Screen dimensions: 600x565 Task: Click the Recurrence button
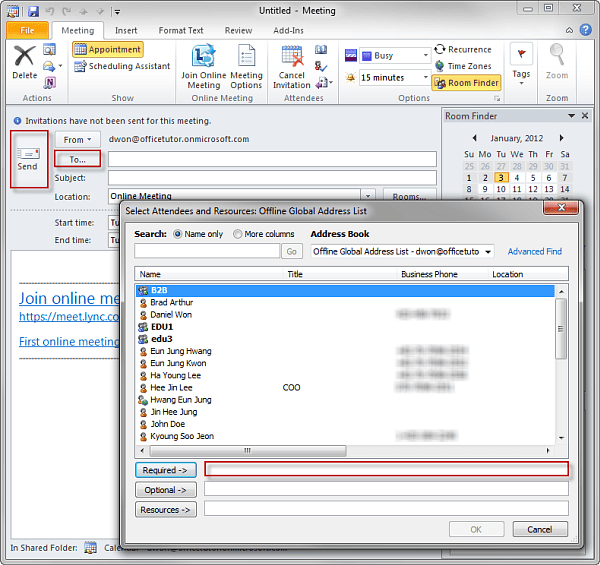click(463, 49)
